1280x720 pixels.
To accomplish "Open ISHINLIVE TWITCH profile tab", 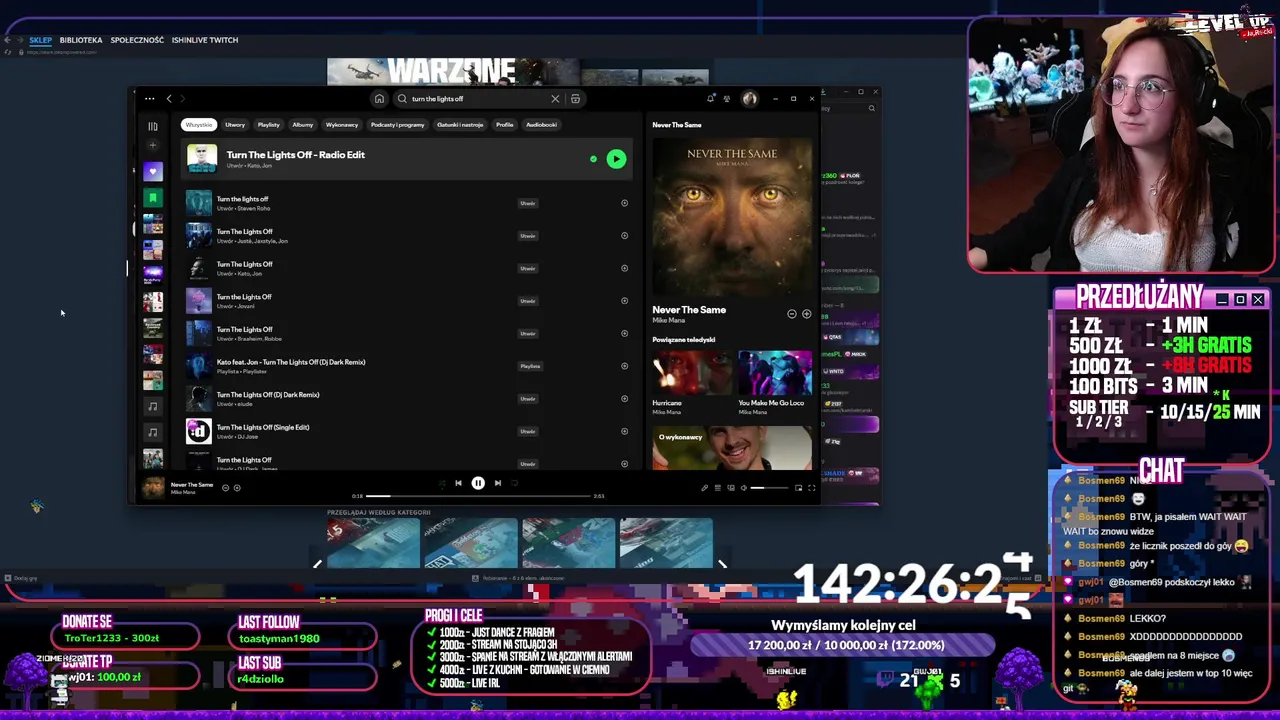I will [205, 40].
